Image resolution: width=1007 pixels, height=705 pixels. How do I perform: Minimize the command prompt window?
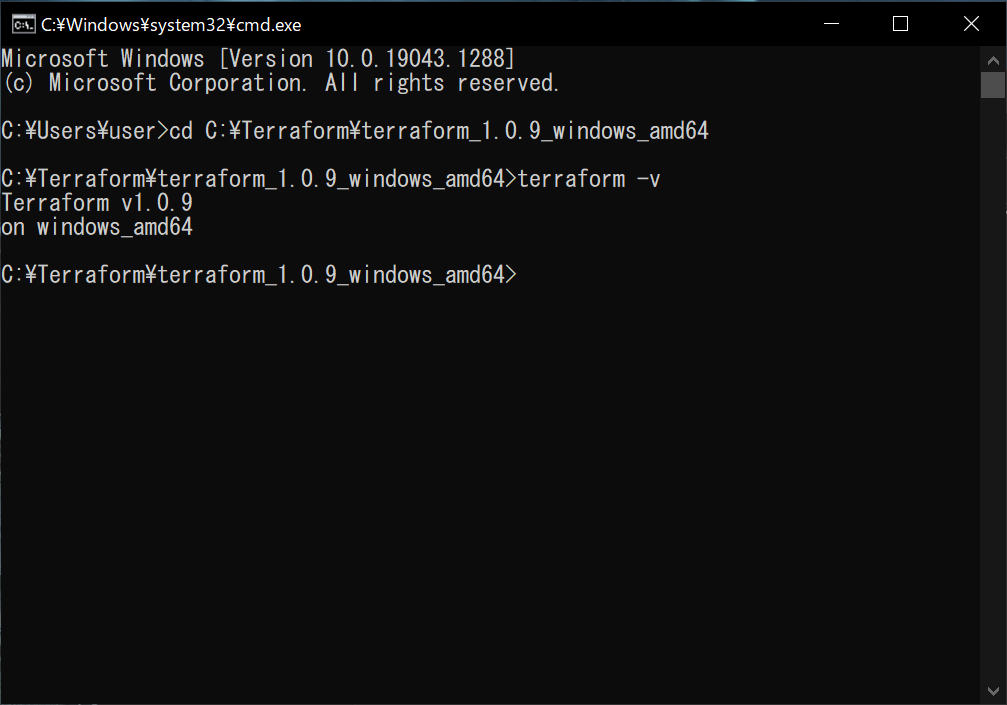click(832, 24)
